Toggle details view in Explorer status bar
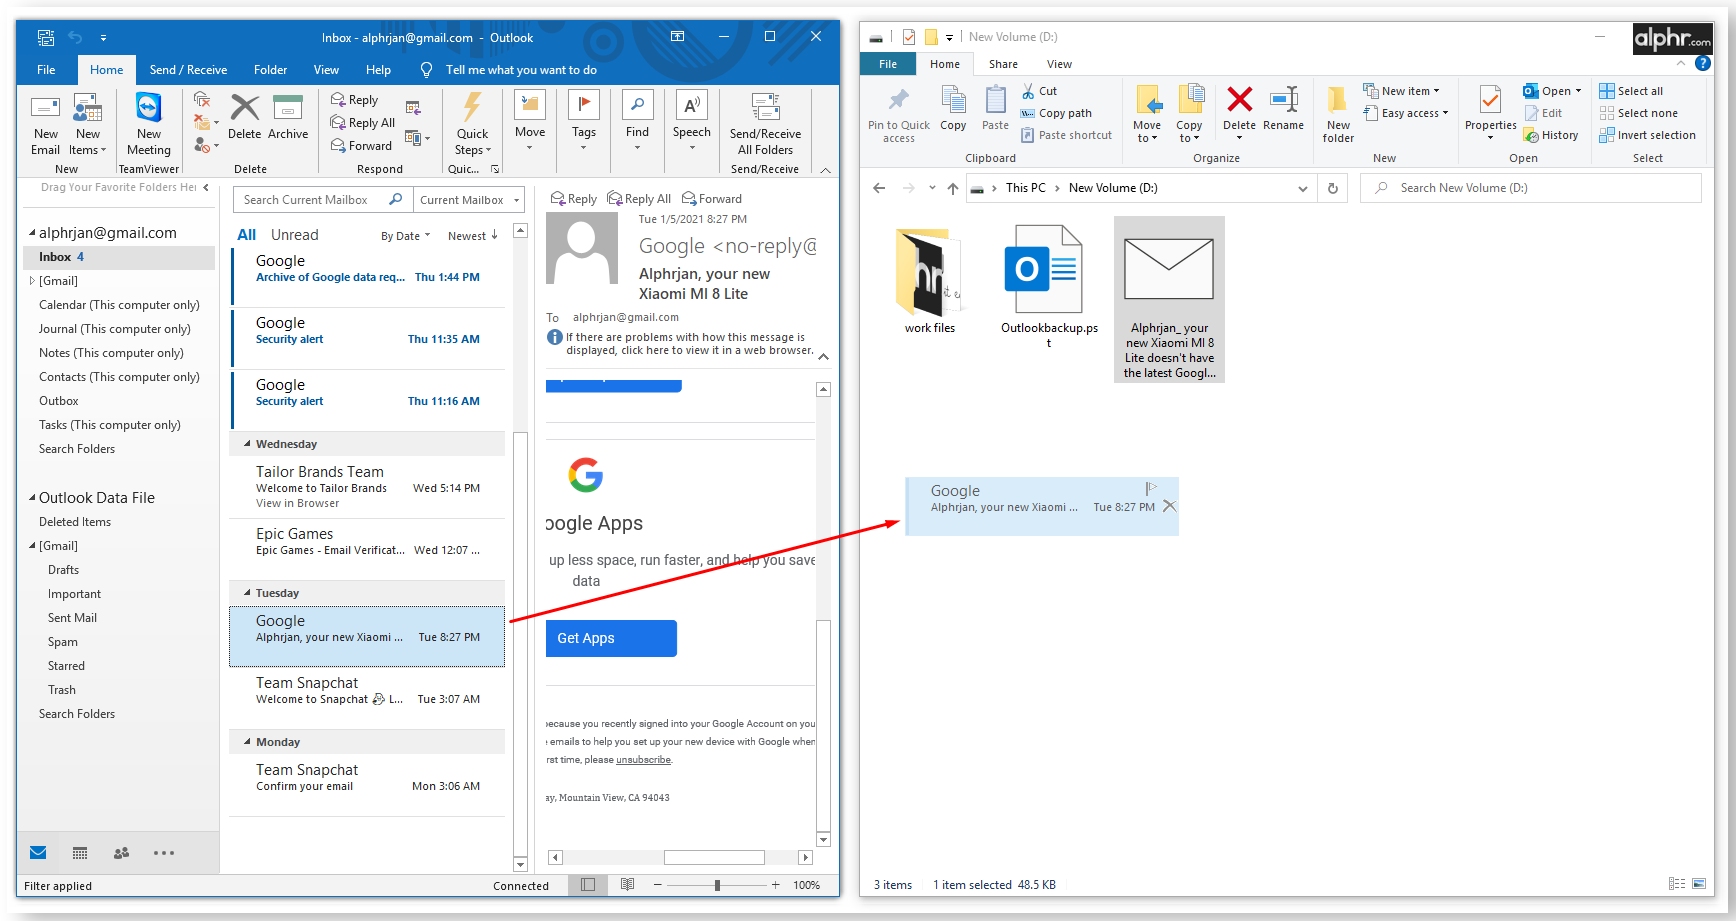Image resolution: width=1736 pixels, height=921 pixels. tap(1676, 884)
